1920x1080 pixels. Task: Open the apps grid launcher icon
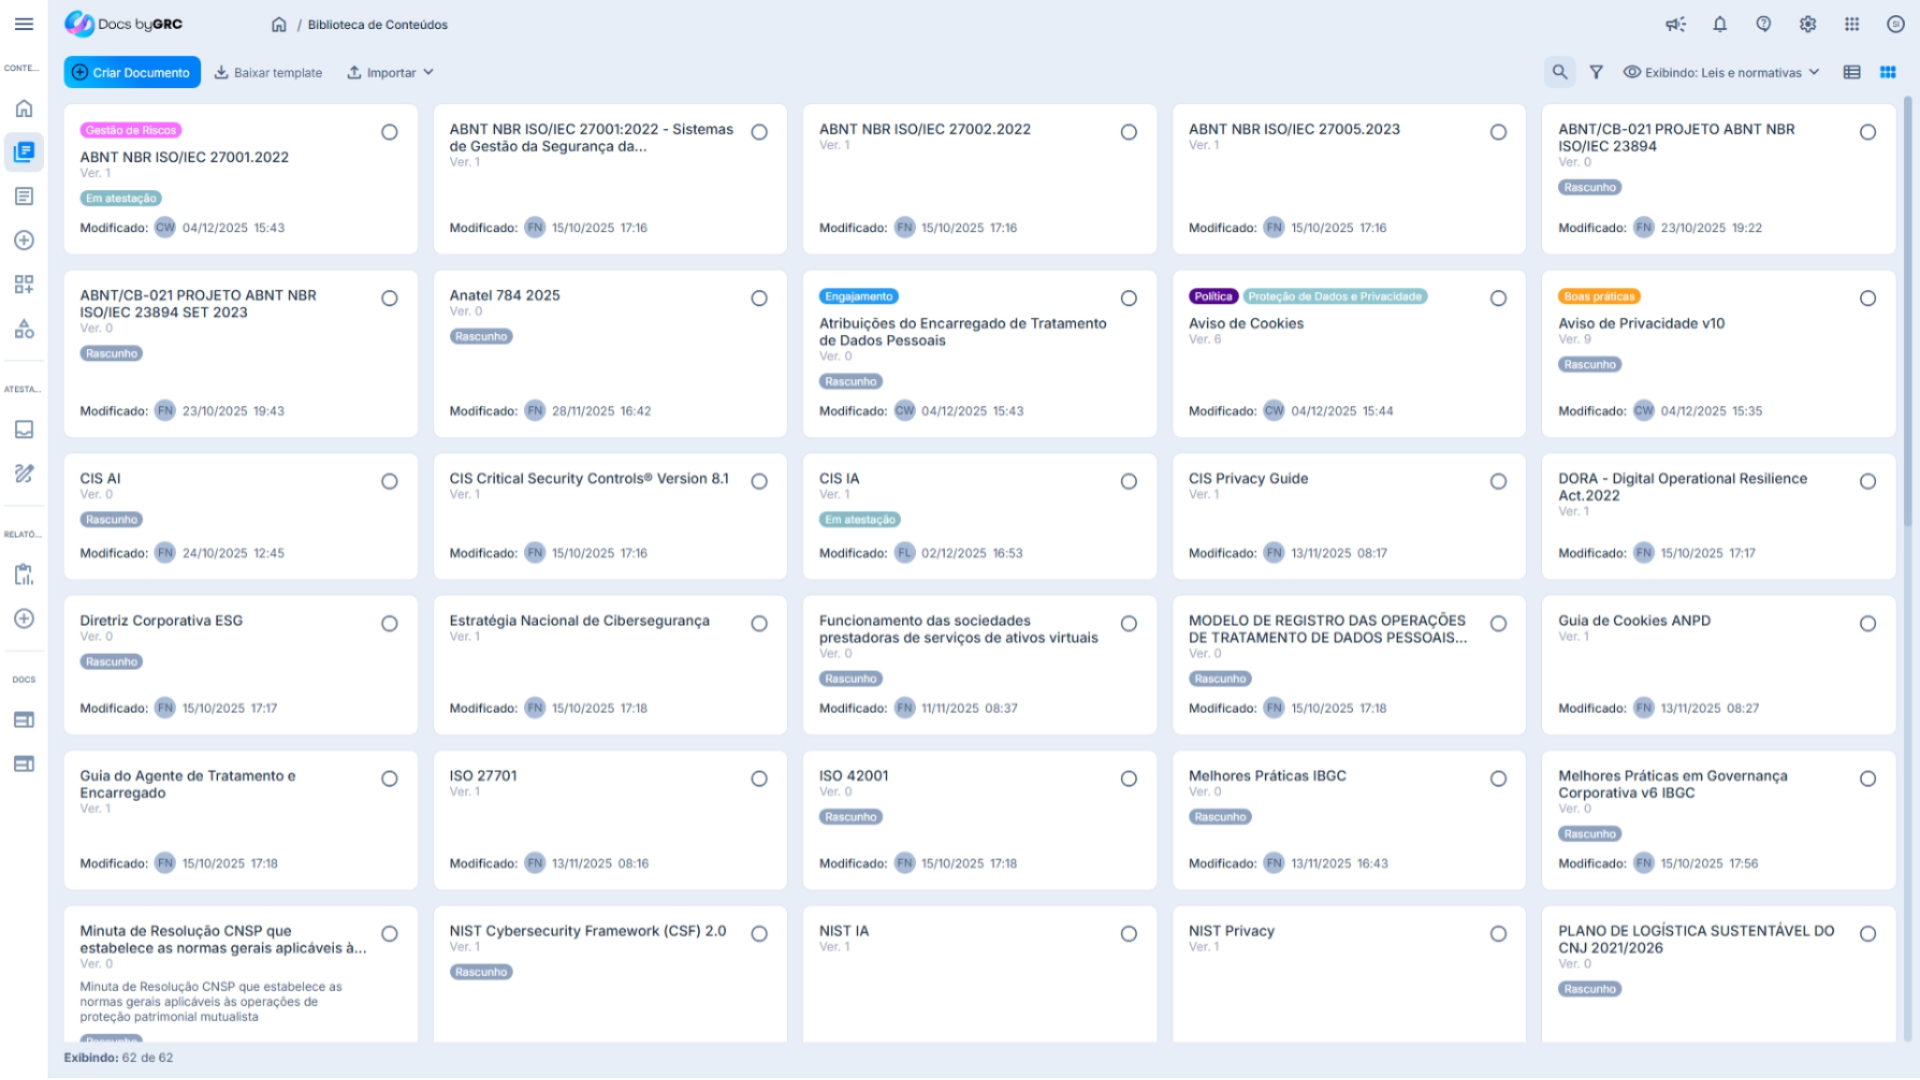tap(1851, 24)
